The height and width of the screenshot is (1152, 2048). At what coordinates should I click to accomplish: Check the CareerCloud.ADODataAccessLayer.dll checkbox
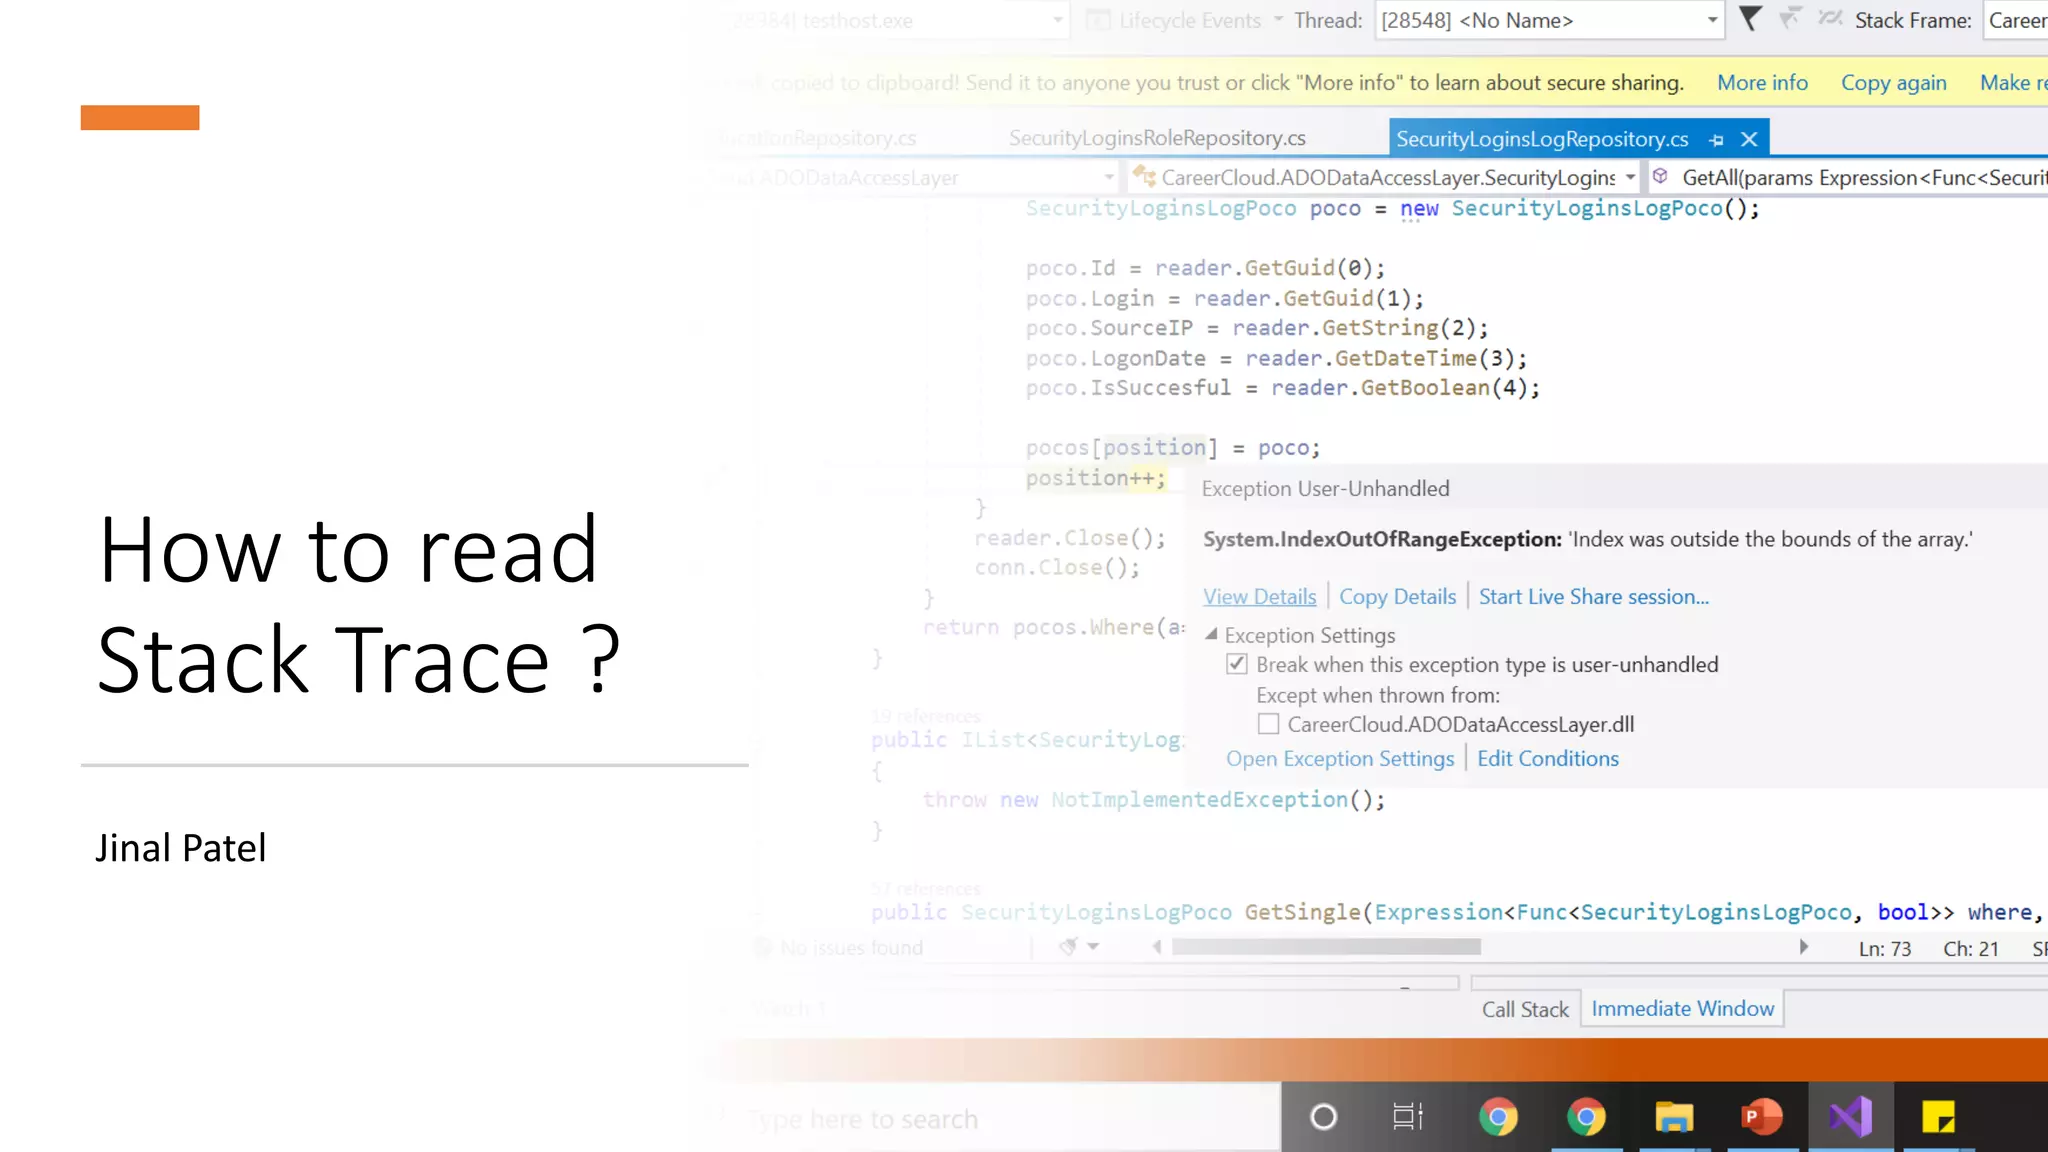(x=1268, y=724)
